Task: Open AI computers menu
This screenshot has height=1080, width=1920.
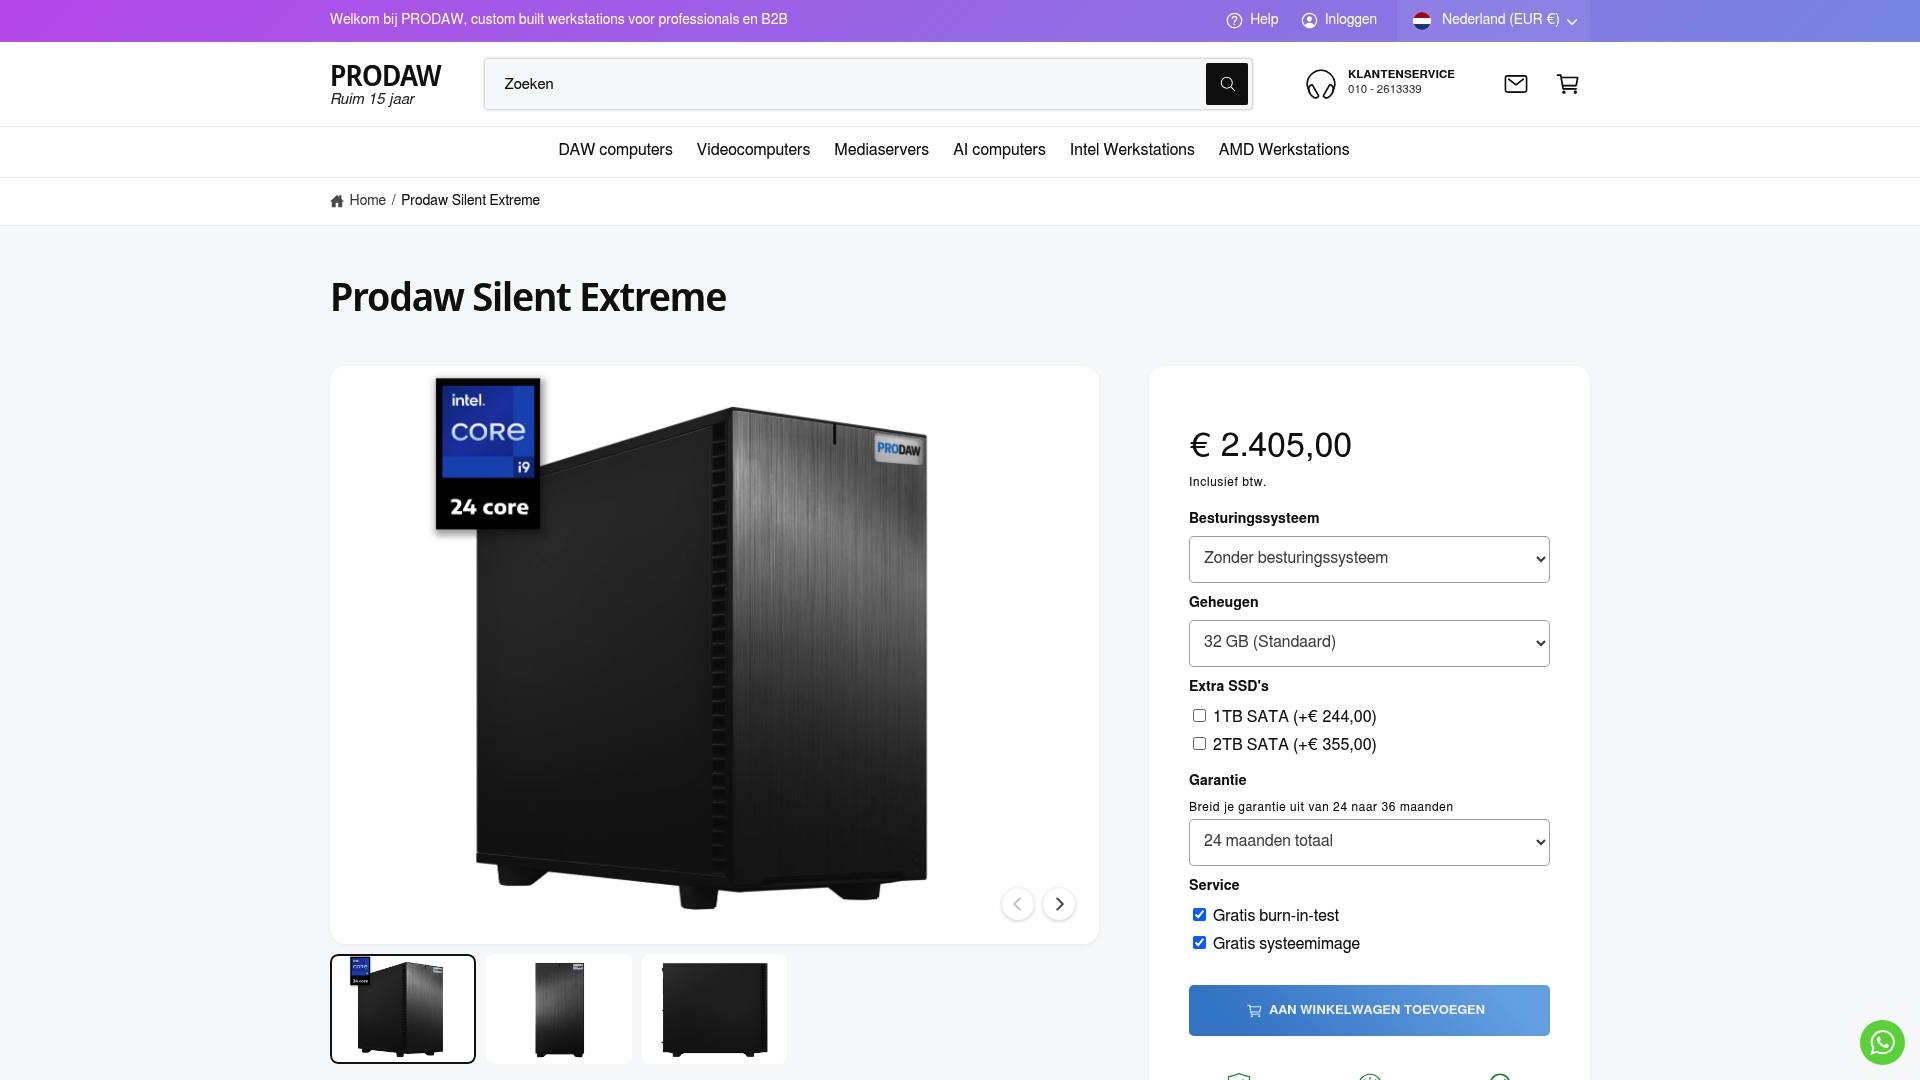Action: 999,150
